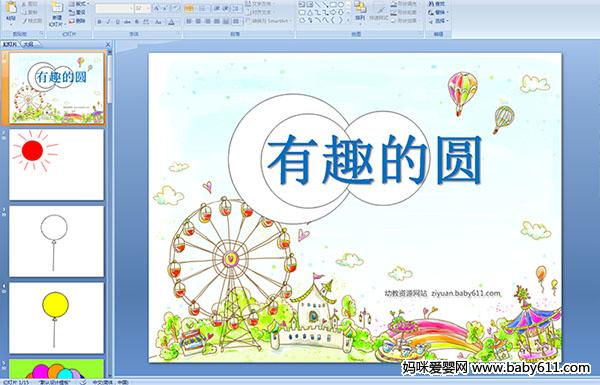The image size is (600, 385).
Task: Select the Slides tab in left pane
Action: 9,44
